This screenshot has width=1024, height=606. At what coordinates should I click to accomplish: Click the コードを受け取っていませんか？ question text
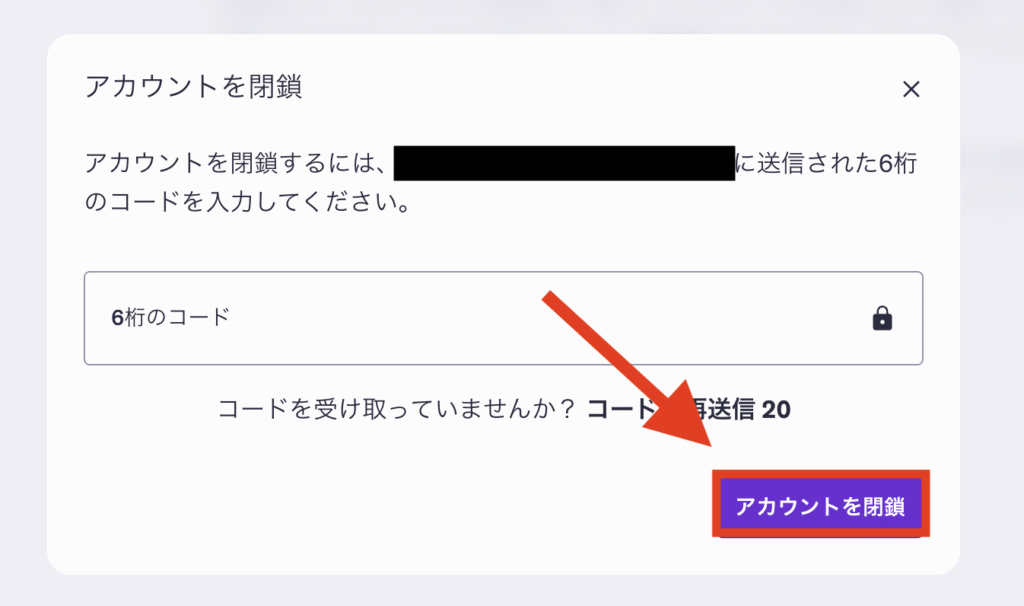click(397, 410)
